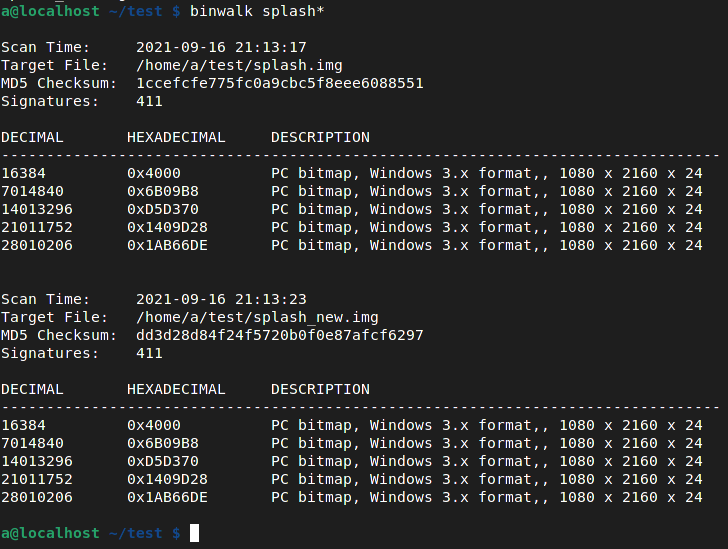The height and width of the screenshot is (549, 728).
Task: Click the a@localhost text on the bottom prompt
Action: click(50, 533)
